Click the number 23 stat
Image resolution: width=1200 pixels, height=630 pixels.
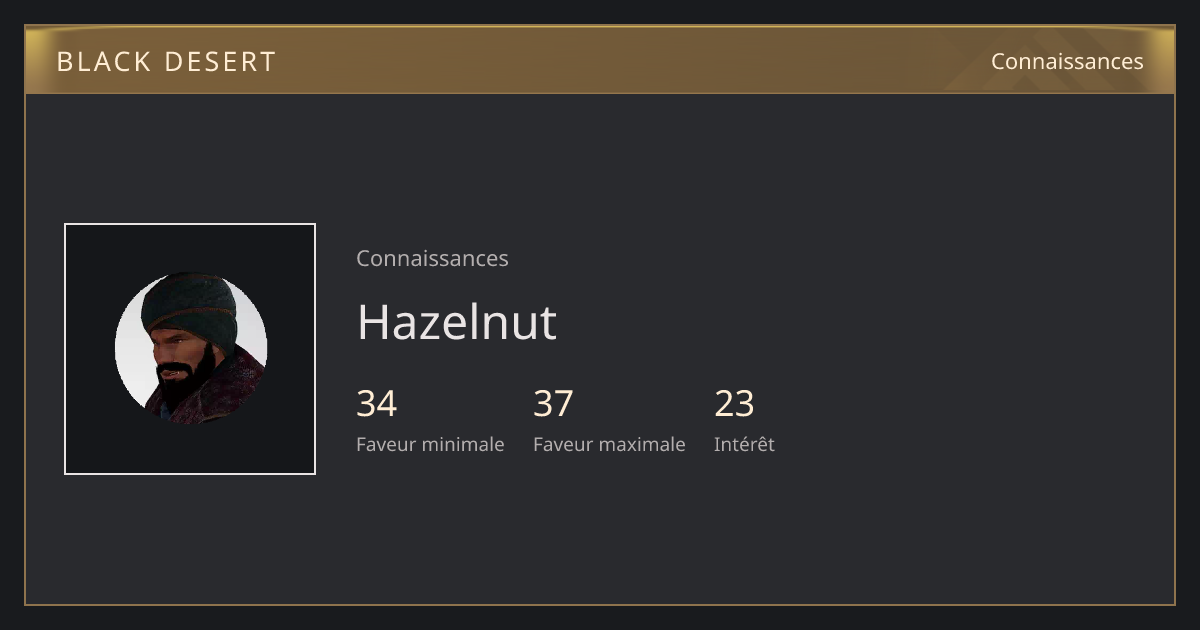[734, 403]
